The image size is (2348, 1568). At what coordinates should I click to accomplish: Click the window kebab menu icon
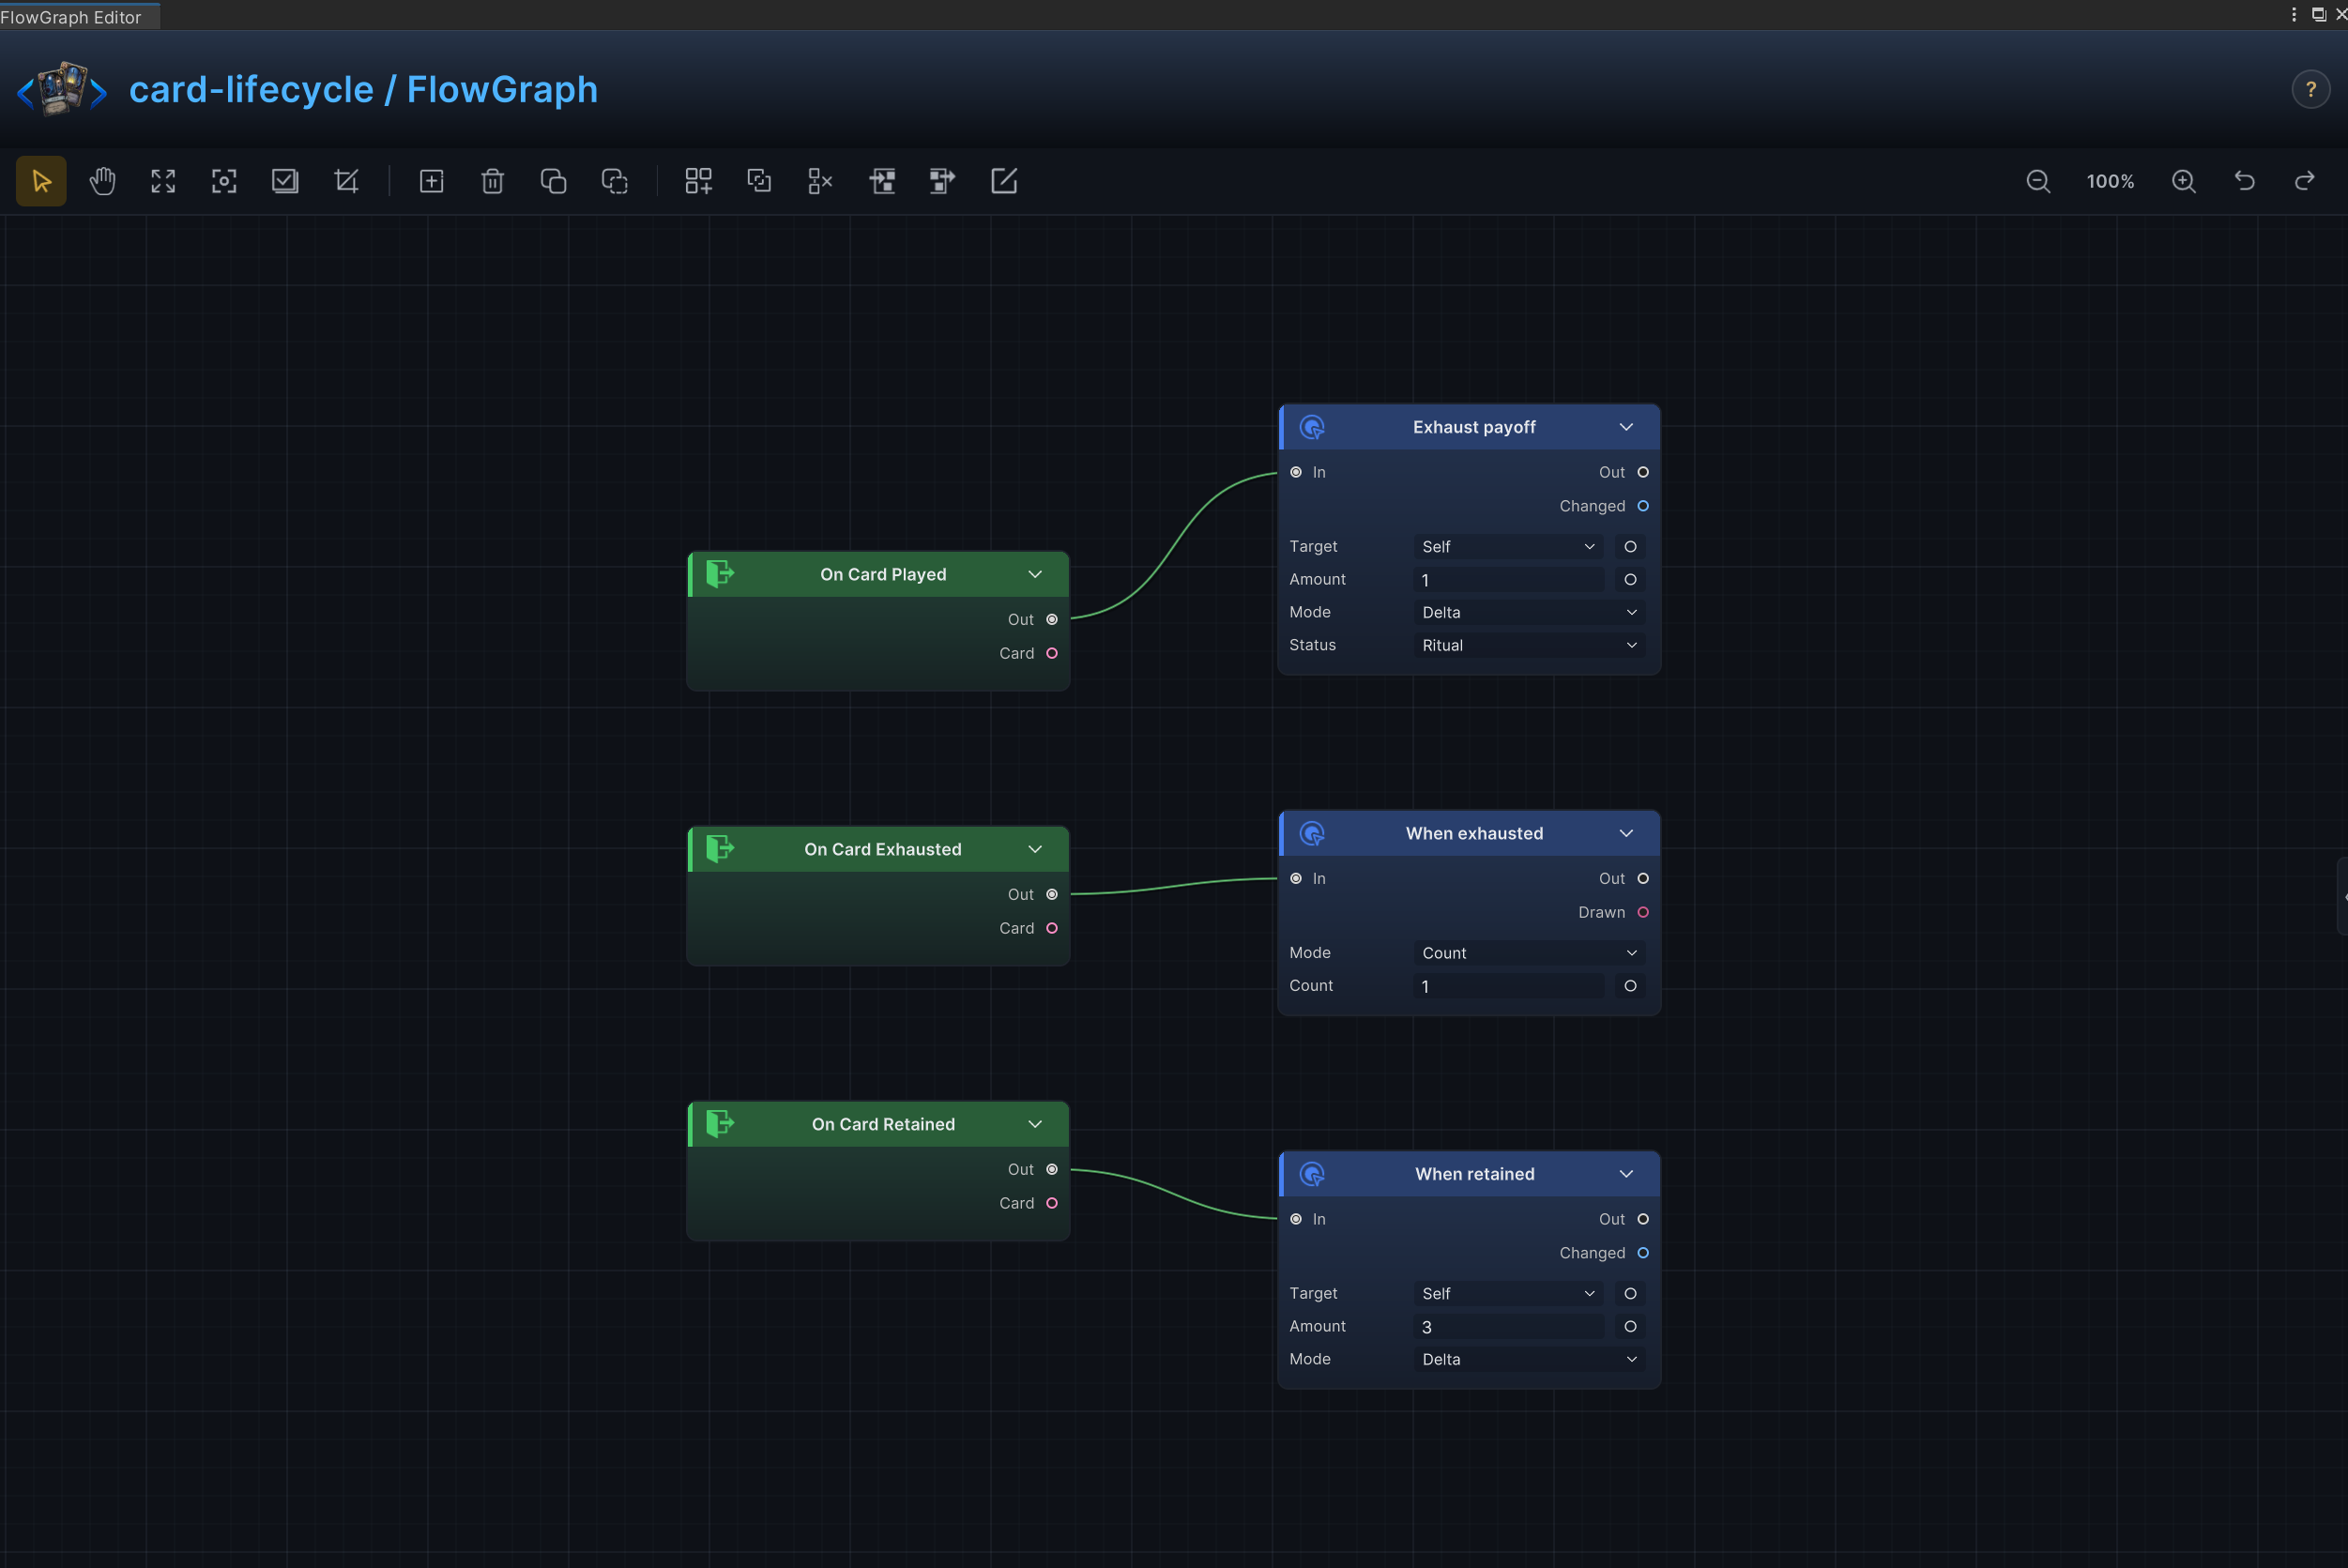(2294, 14)
